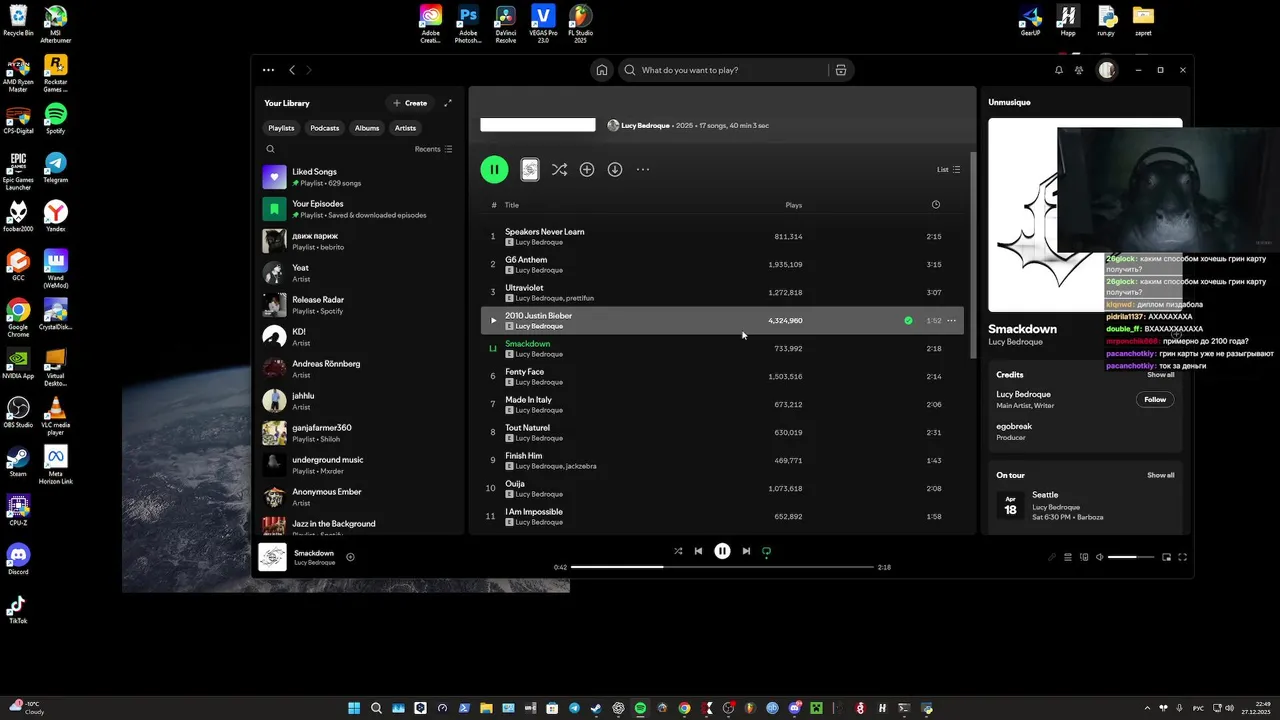1280x720 pixels.
Task: Pause the album with the green button
Action: click(x=494, y=170)
